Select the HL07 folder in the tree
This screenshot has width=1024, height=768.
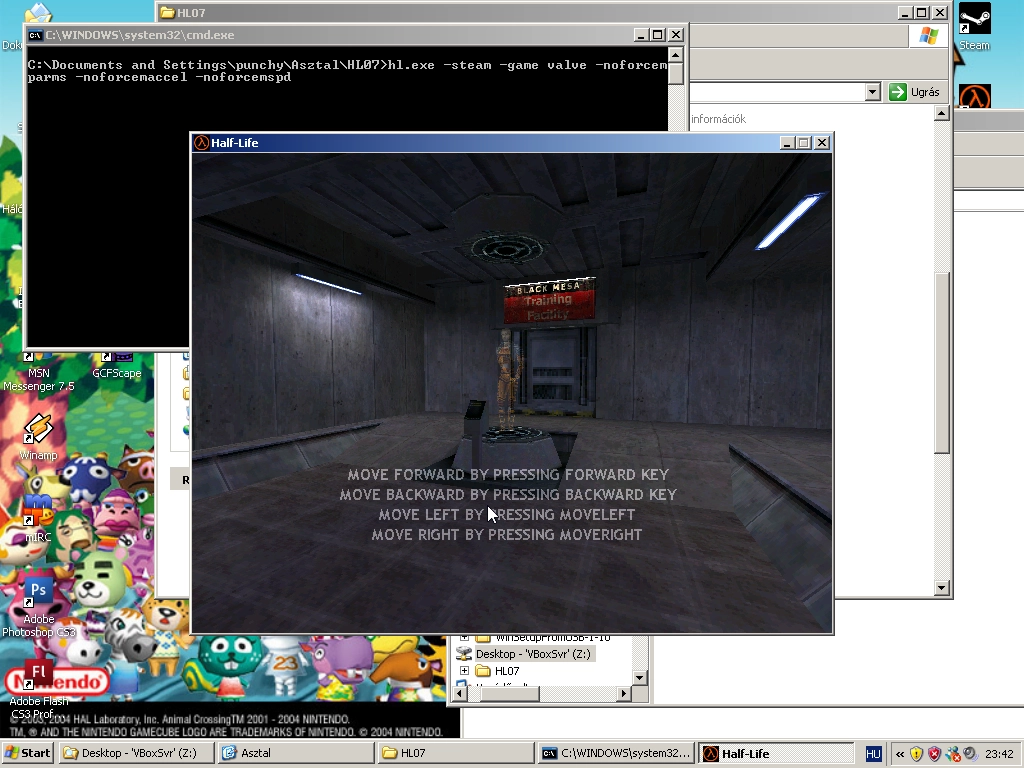(x=507, y=671)
